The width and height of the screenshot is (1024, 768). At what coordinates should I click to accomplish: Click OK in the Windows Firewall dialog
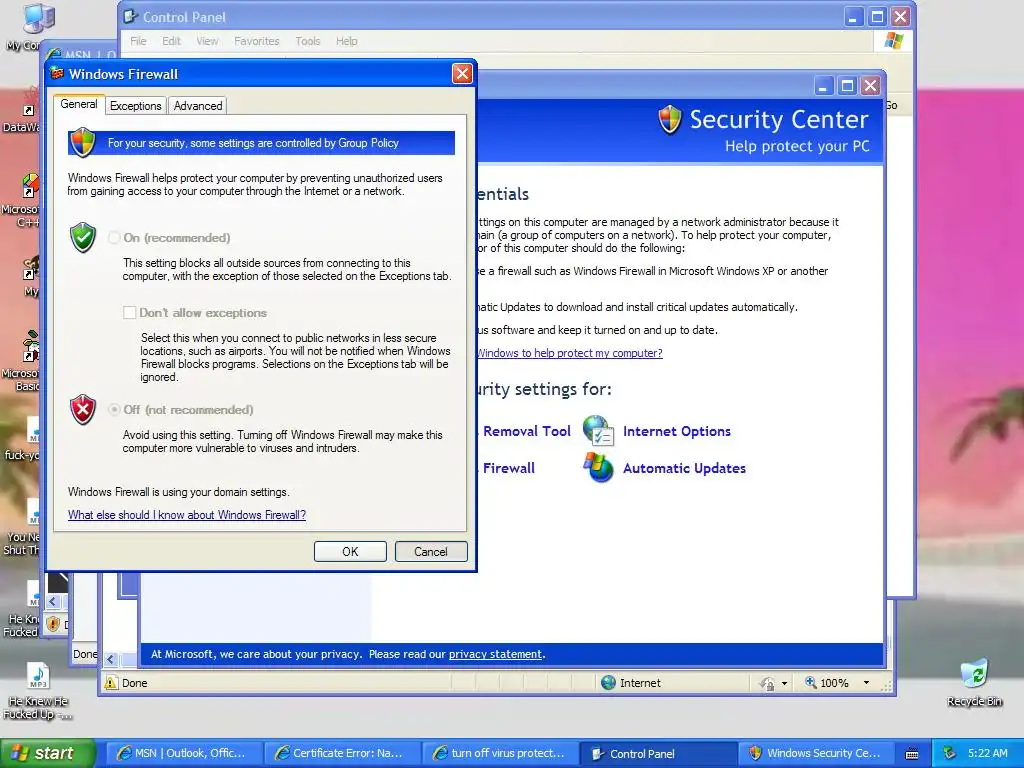click(350, 551)
